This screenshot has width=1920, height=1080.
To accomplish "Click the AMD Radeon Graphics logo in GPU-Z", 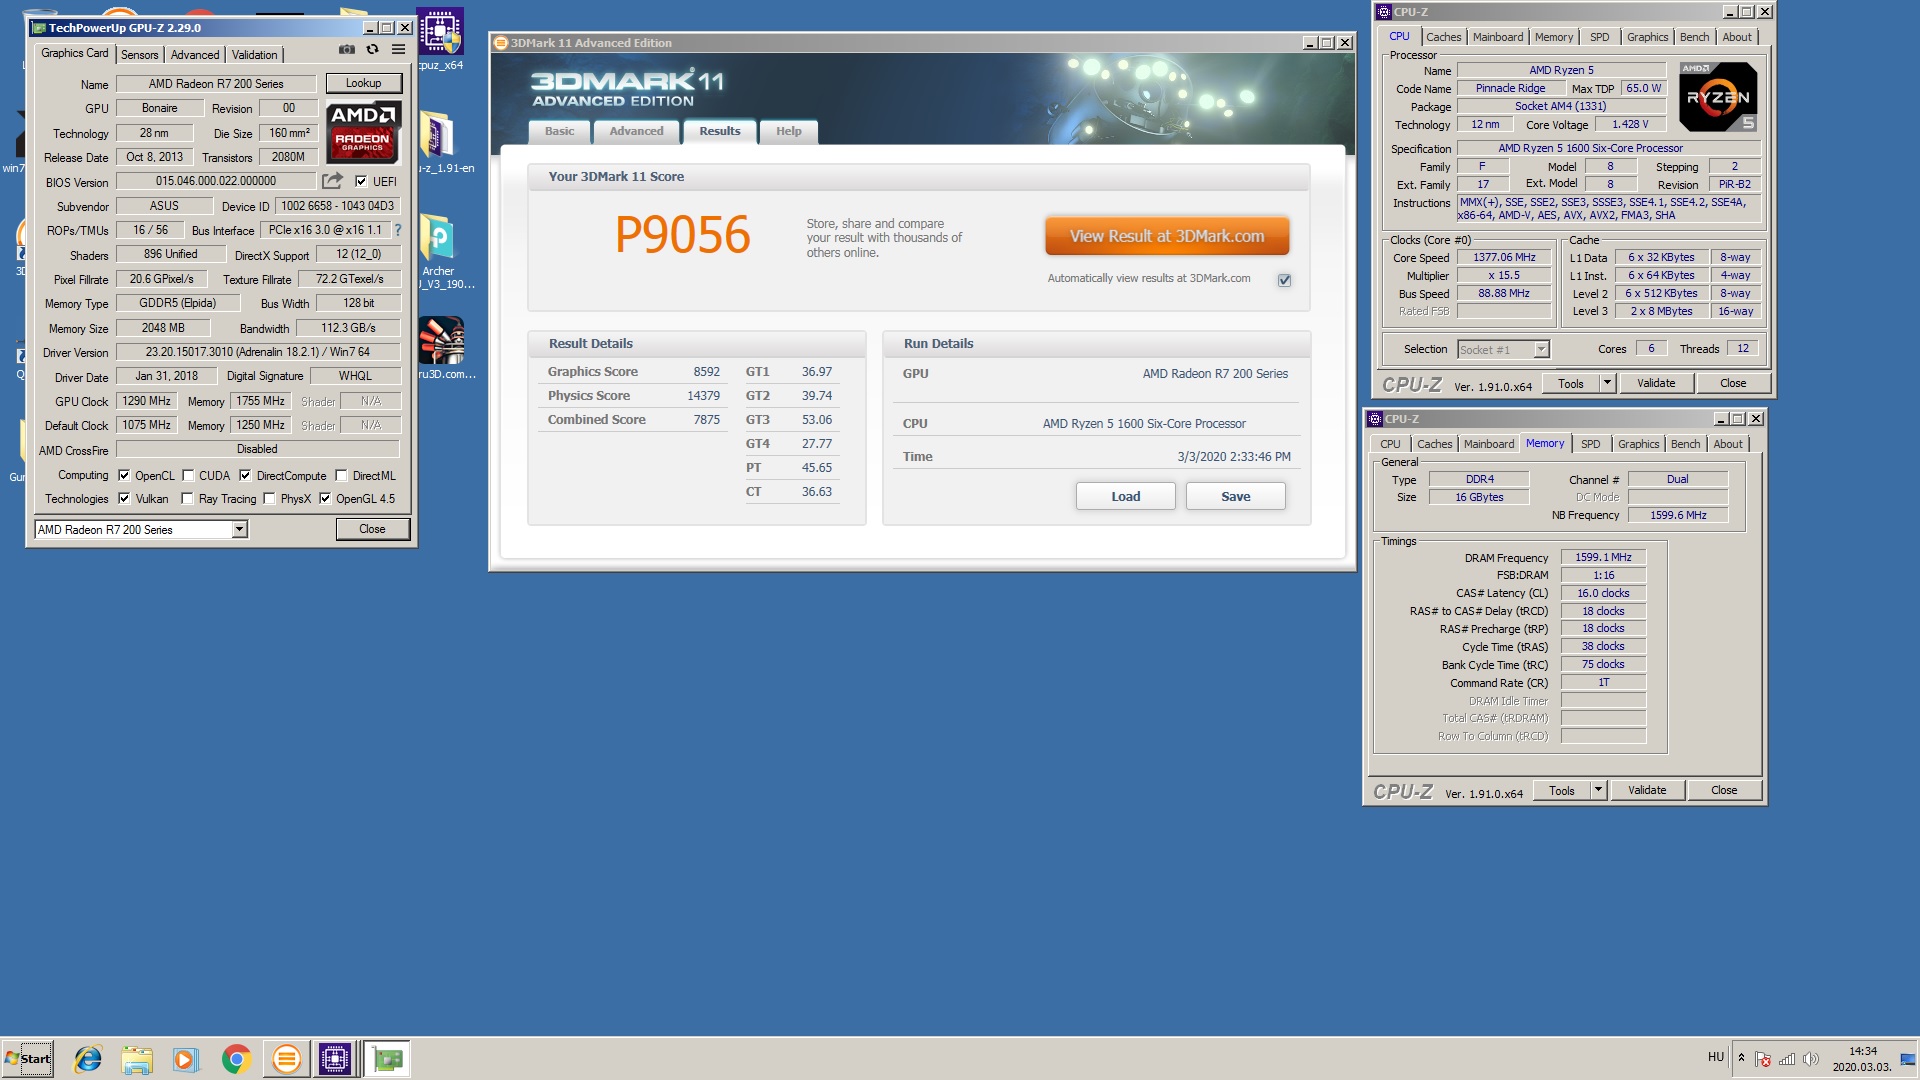I will (364, 132).
